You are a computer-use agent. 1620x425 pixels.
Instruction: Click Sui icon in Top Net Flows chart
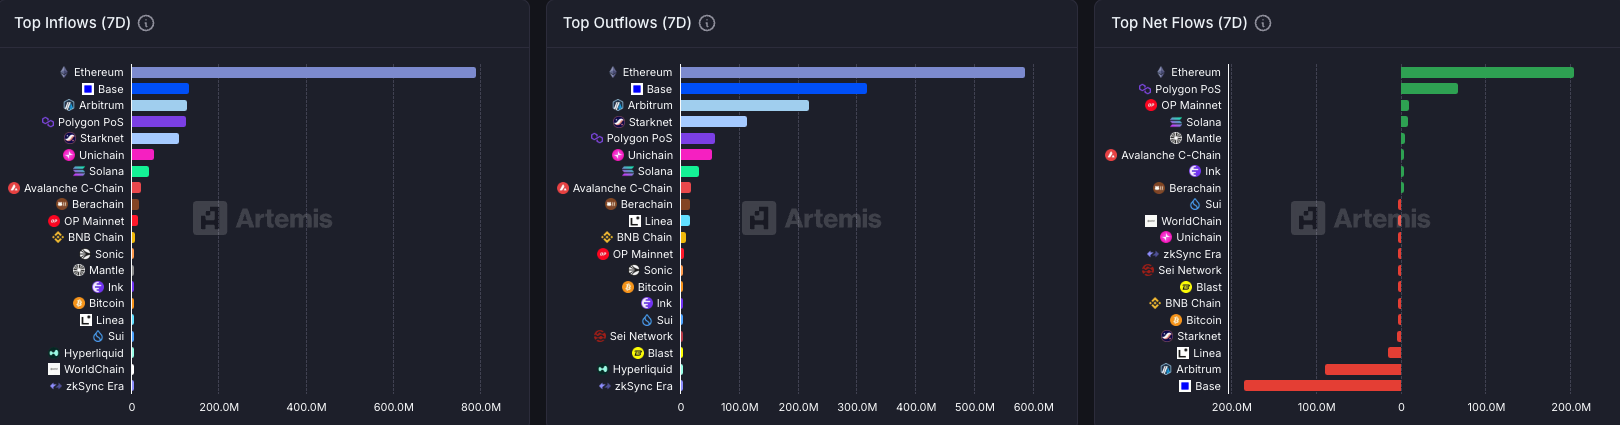(1195, 204)
